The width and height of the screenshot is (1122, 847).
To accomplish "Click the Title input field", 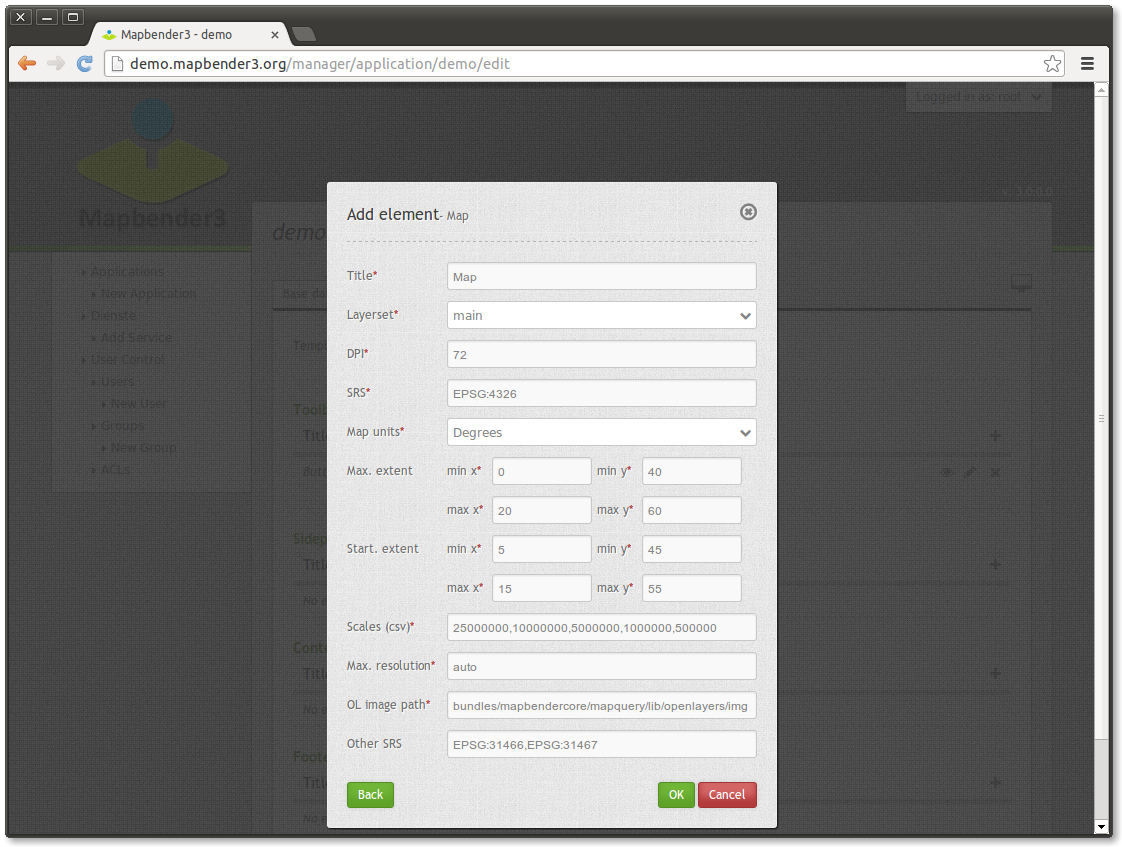I will (x=601, y=276).
